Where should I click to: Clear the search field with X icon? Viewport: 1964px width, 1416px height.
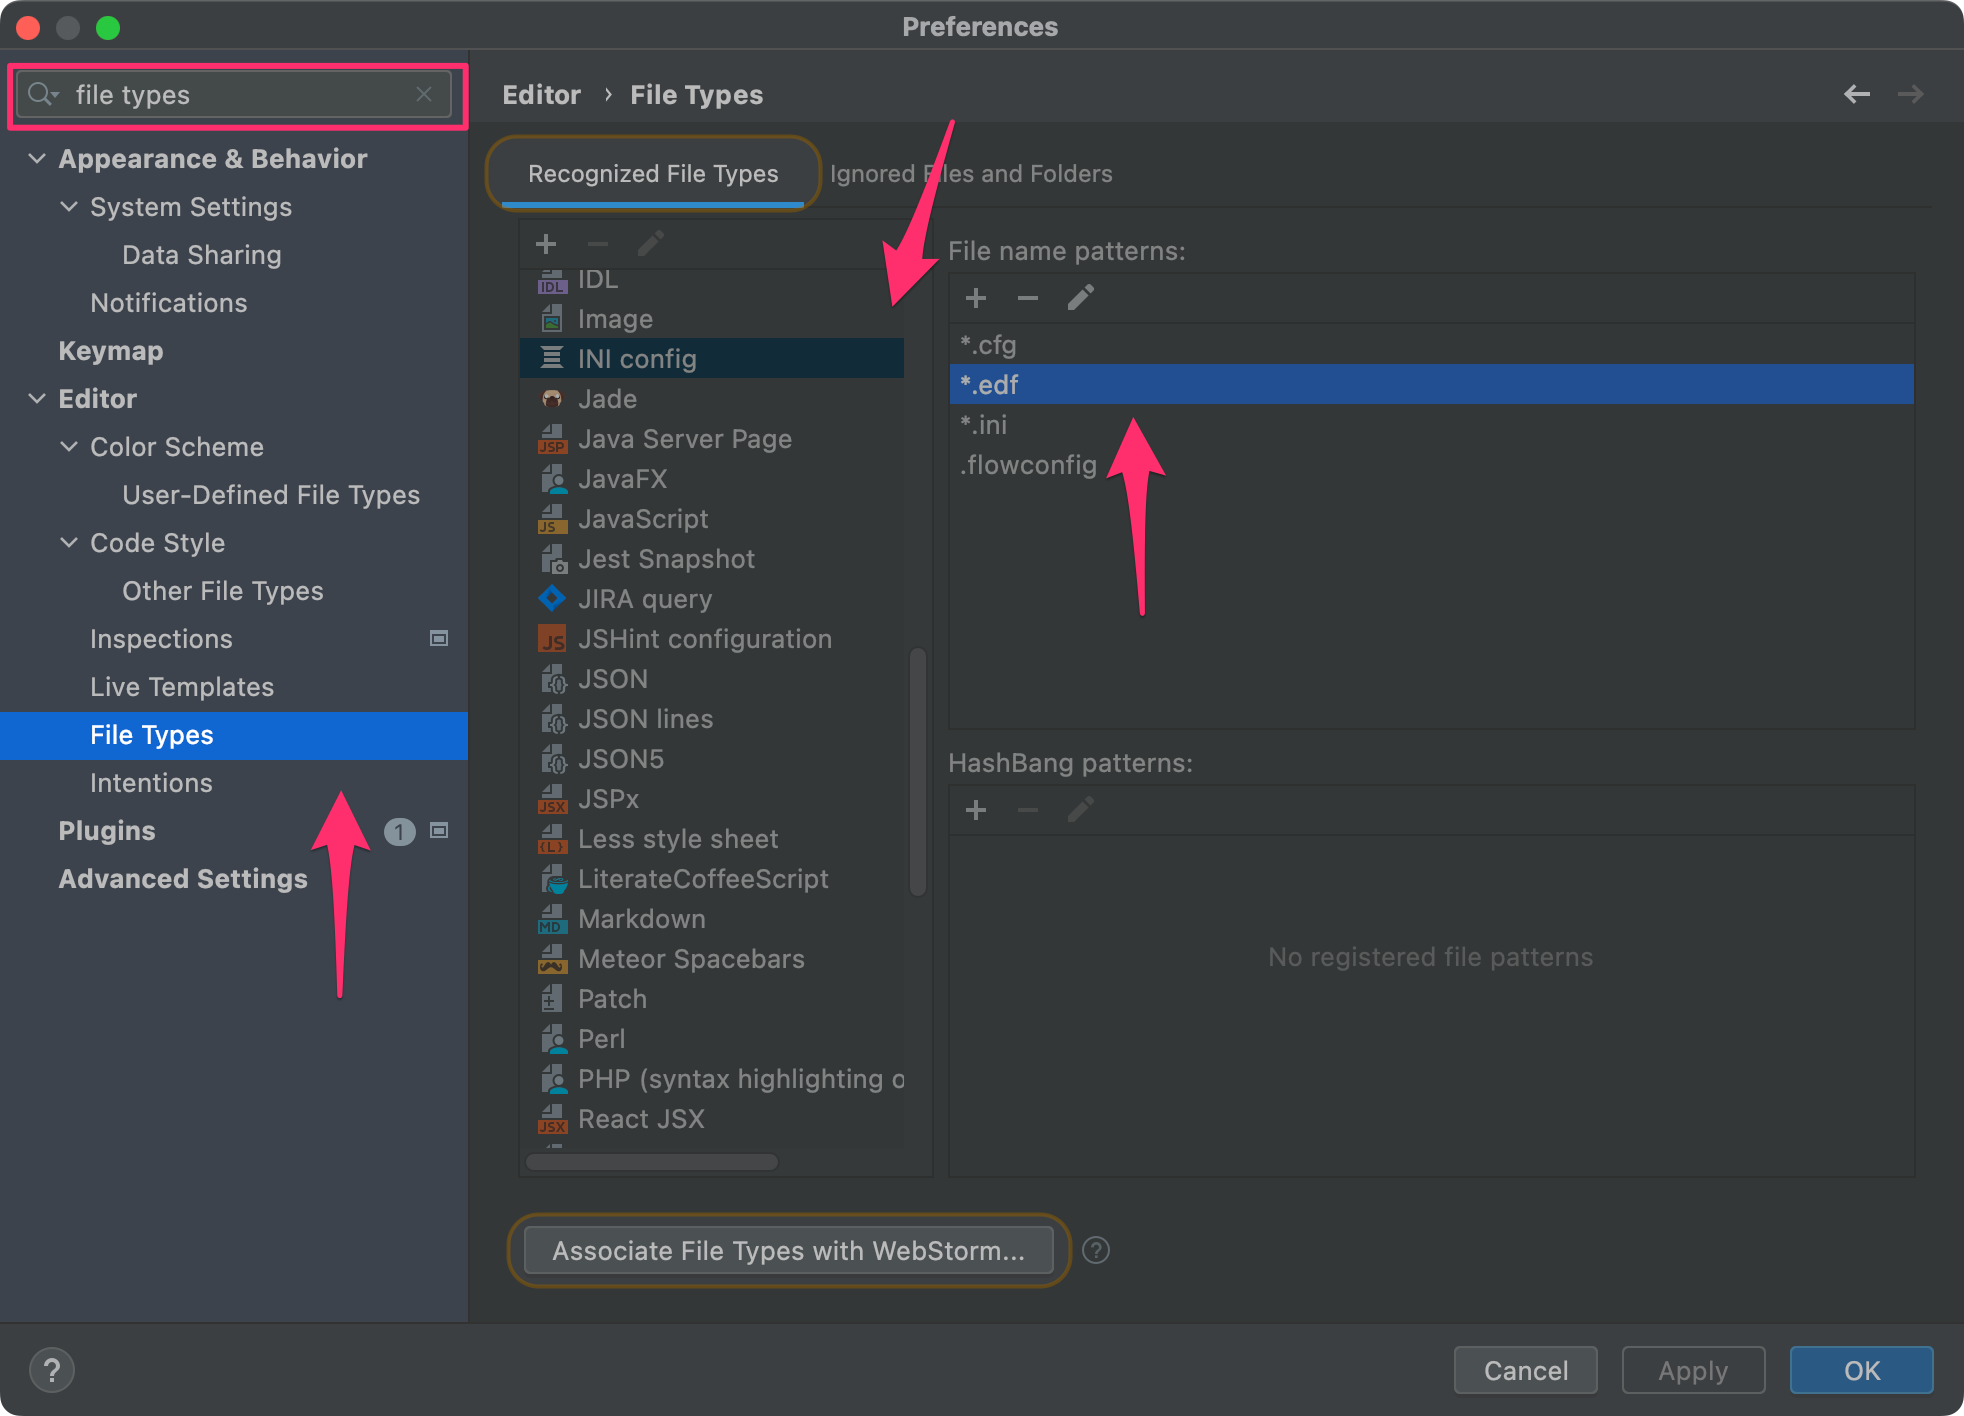click(x=424, y=94)
